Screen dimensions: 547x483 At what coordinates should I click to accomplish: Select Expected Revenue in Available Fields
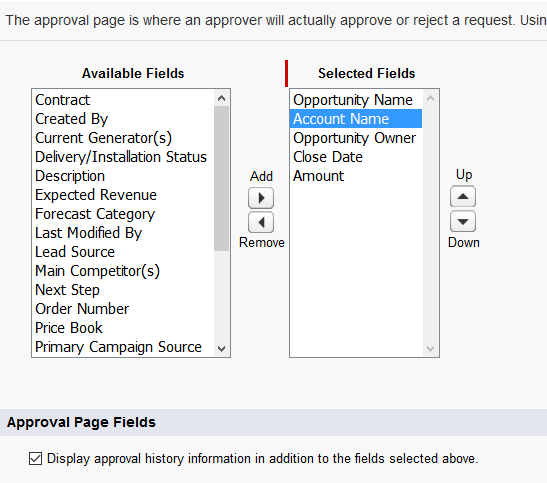(x=123, y=195)
